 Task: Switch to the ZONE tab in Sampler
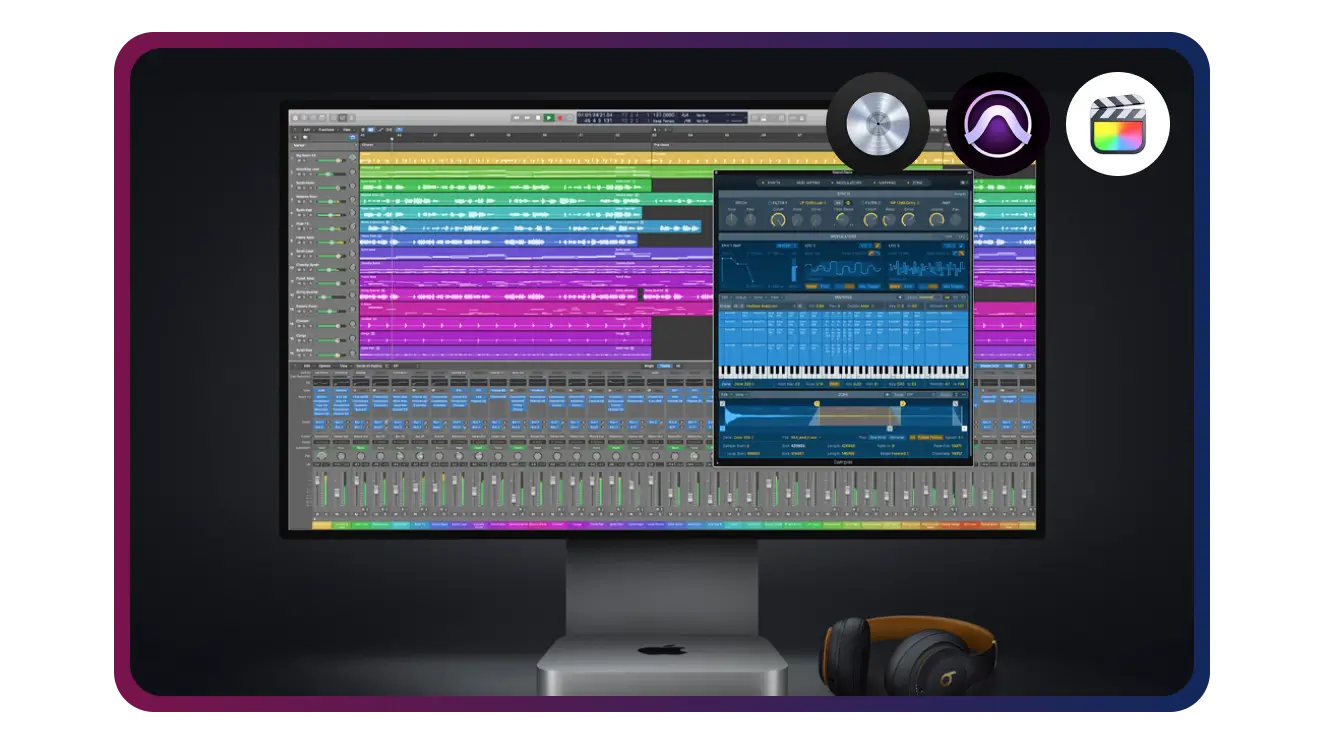pos(916,183)
